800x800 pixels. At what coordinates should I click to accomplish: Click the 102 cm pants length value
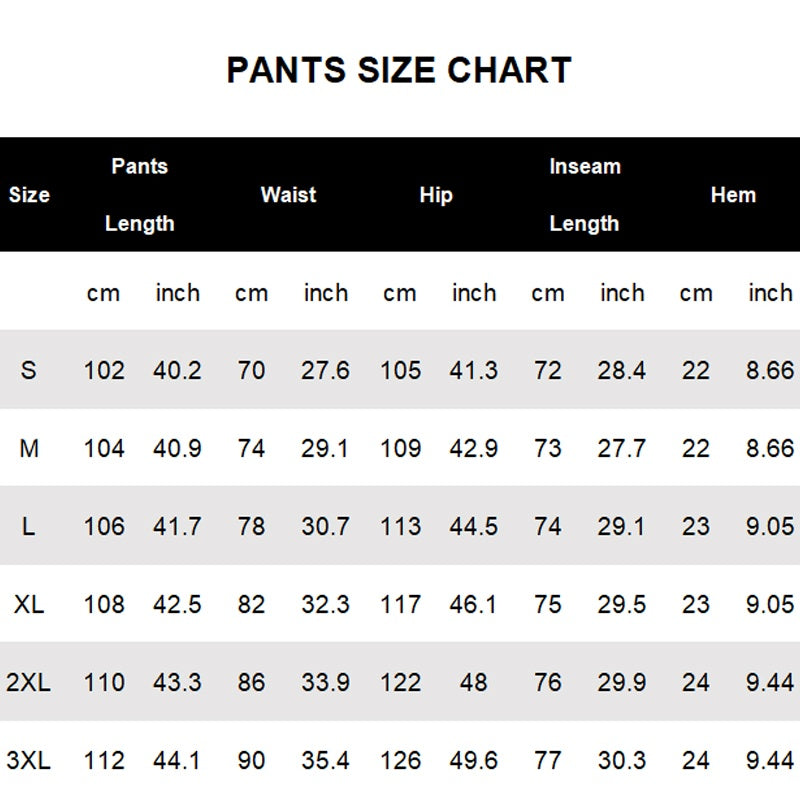click(104, 370)
